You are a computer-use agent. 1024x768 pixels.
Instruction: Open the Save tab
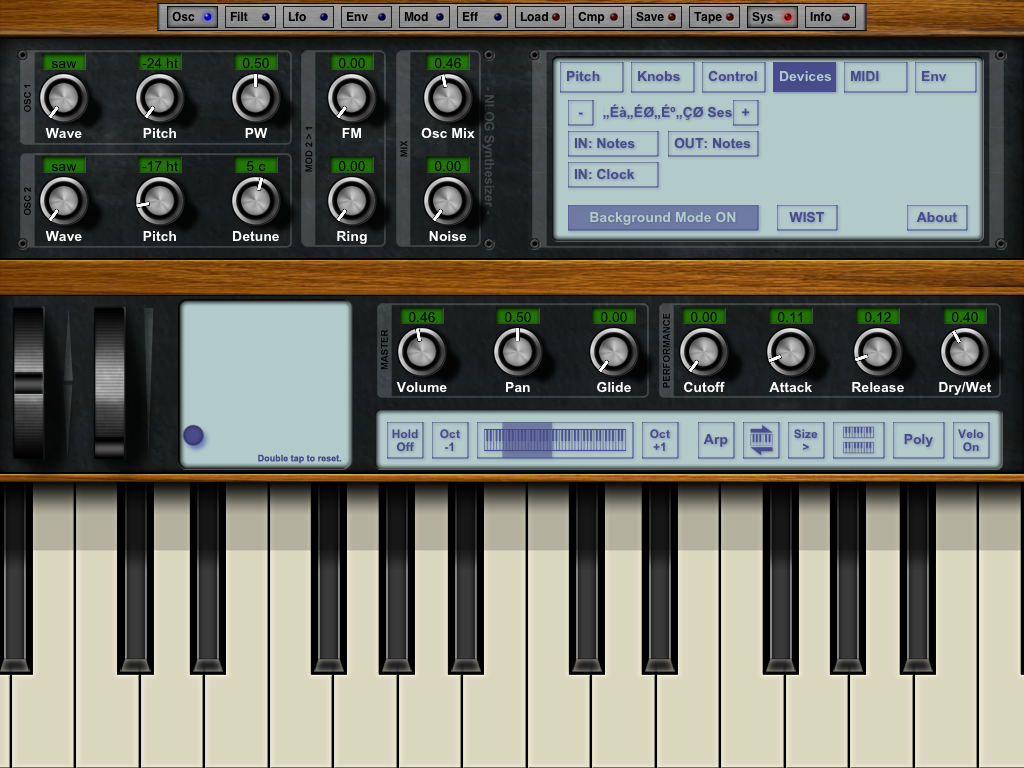656,17
